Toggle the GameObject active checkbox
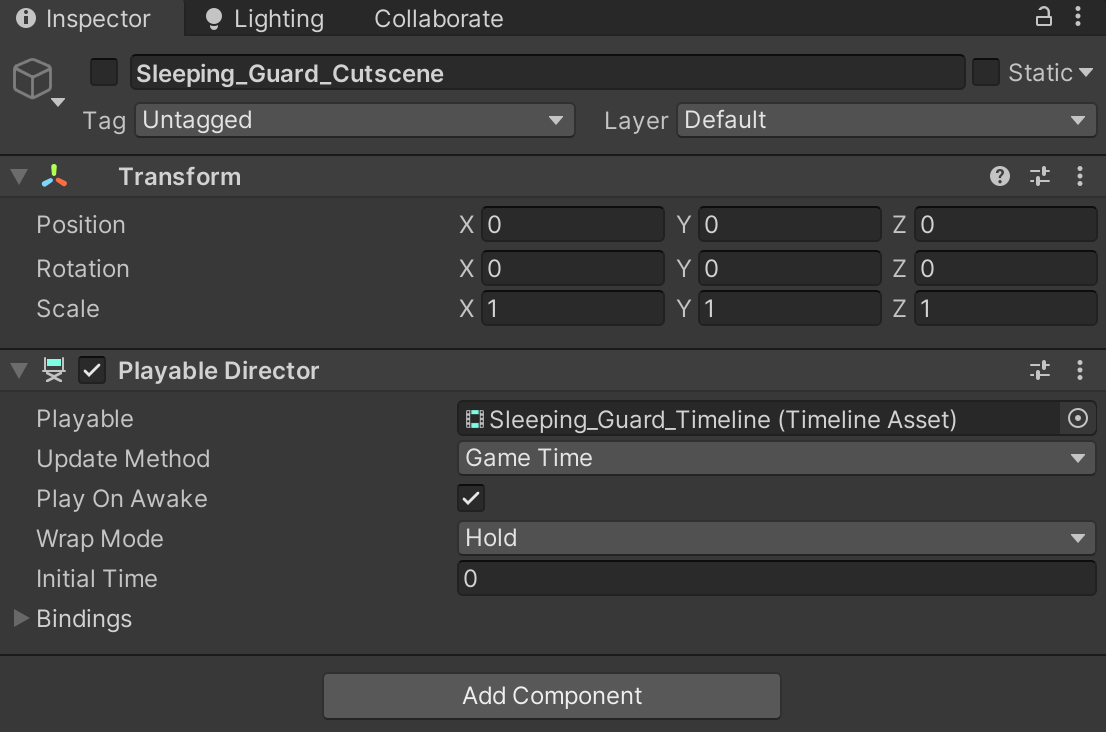This screenshot has width=1106, height=732. (x=104, y=73)
